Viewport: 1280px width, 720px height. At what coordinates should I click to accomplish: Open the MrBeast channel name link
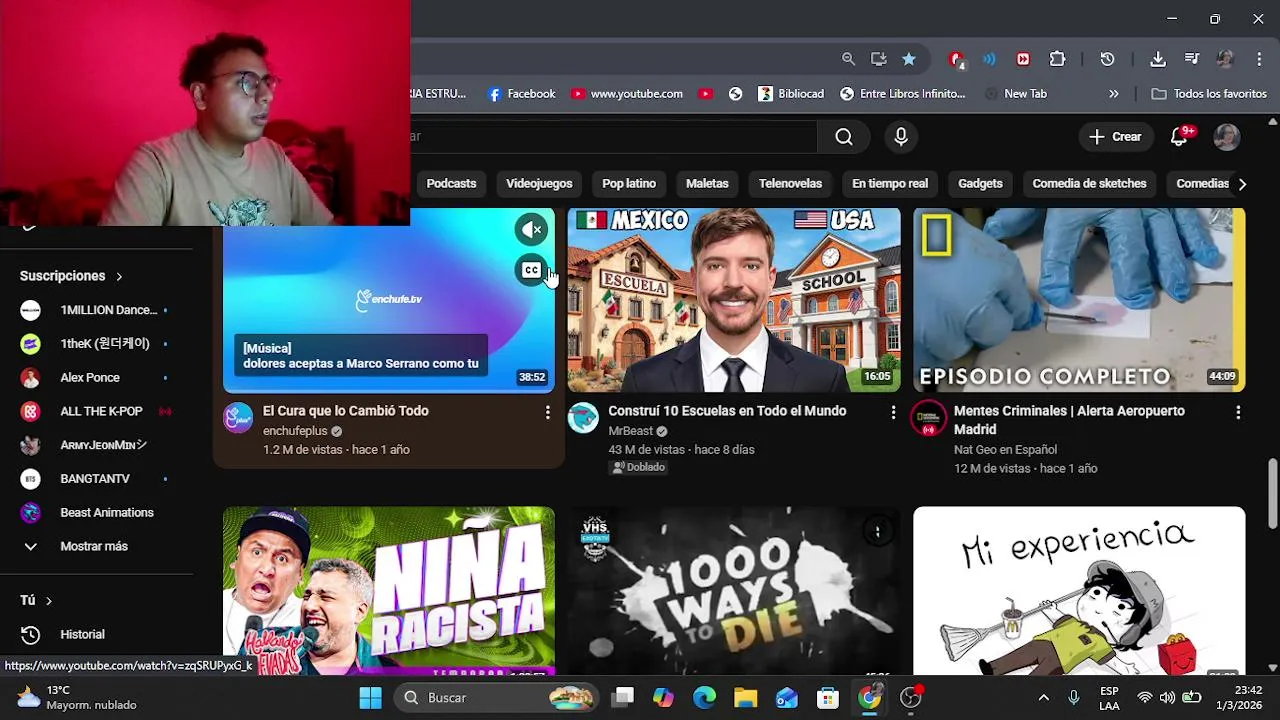(x=630, y=431)
